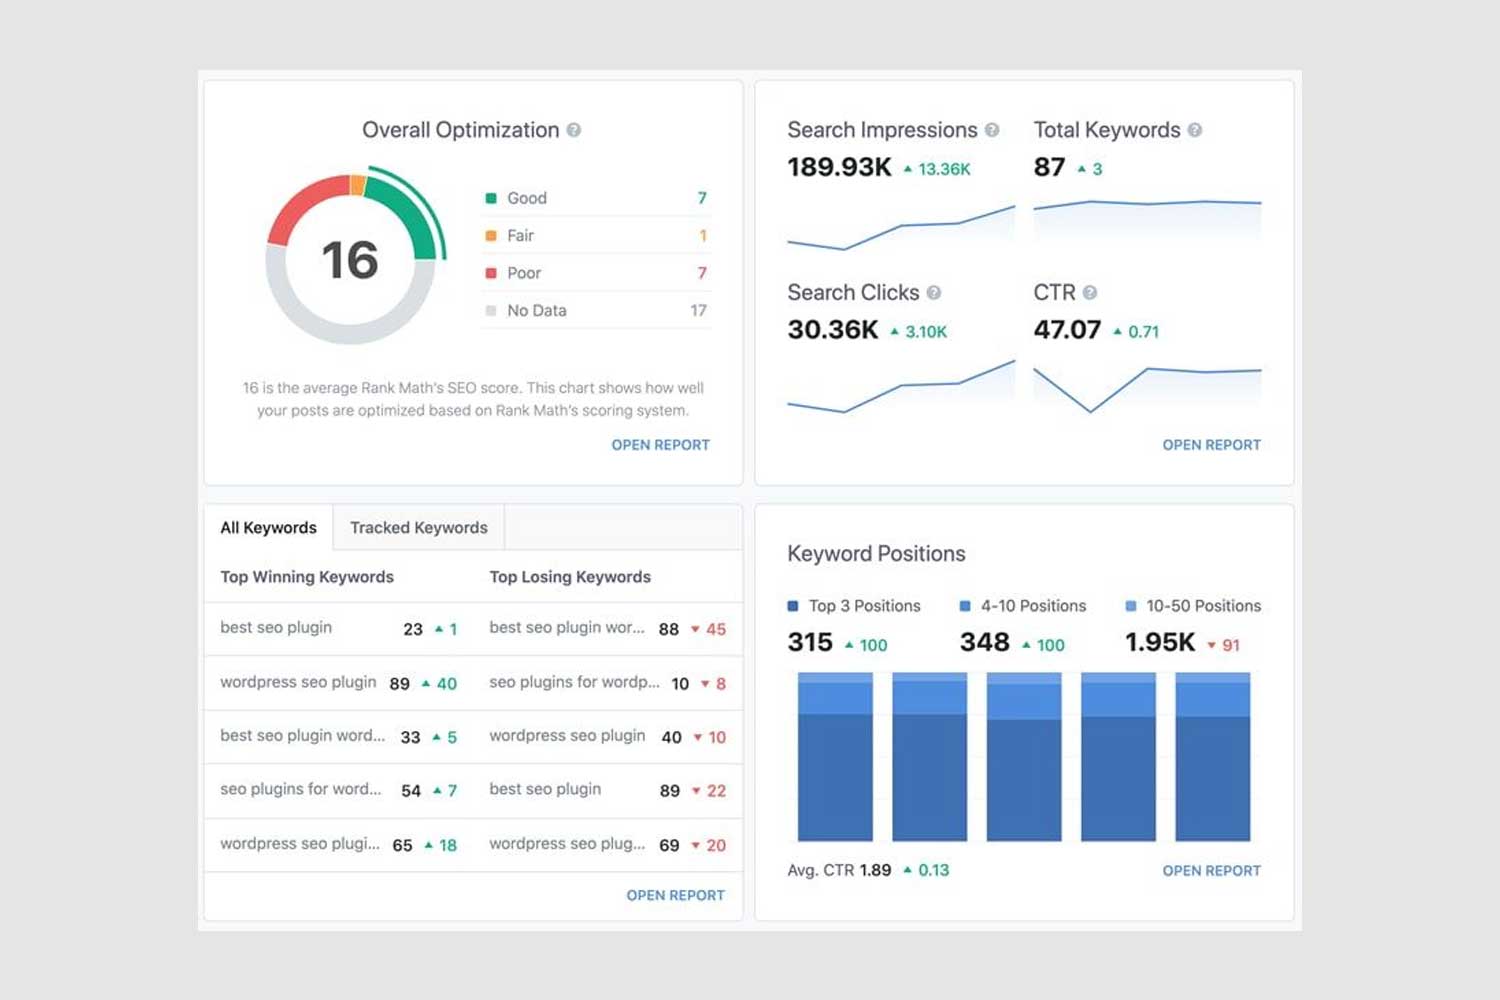Viewport: 1500px width, 1000px height.
Task: Switch to the All Keywords tab
Action: point(268,528)
